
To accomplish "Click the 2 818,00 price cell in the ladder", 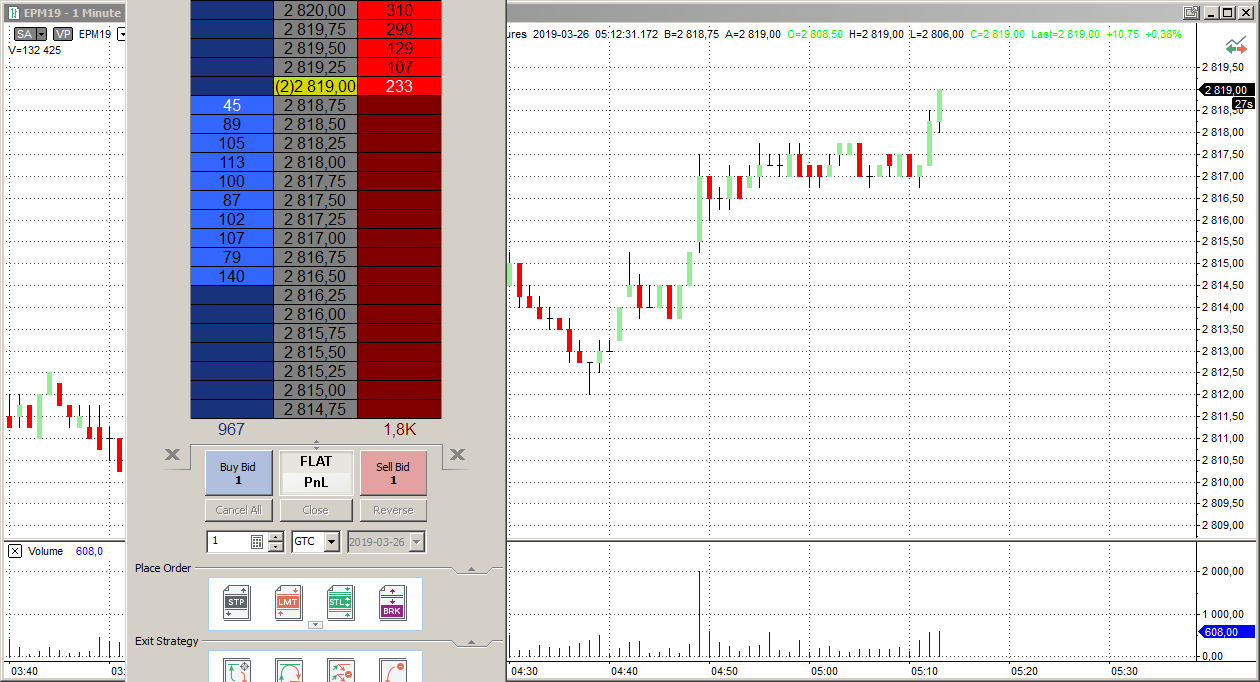I will tap(315, 163).
